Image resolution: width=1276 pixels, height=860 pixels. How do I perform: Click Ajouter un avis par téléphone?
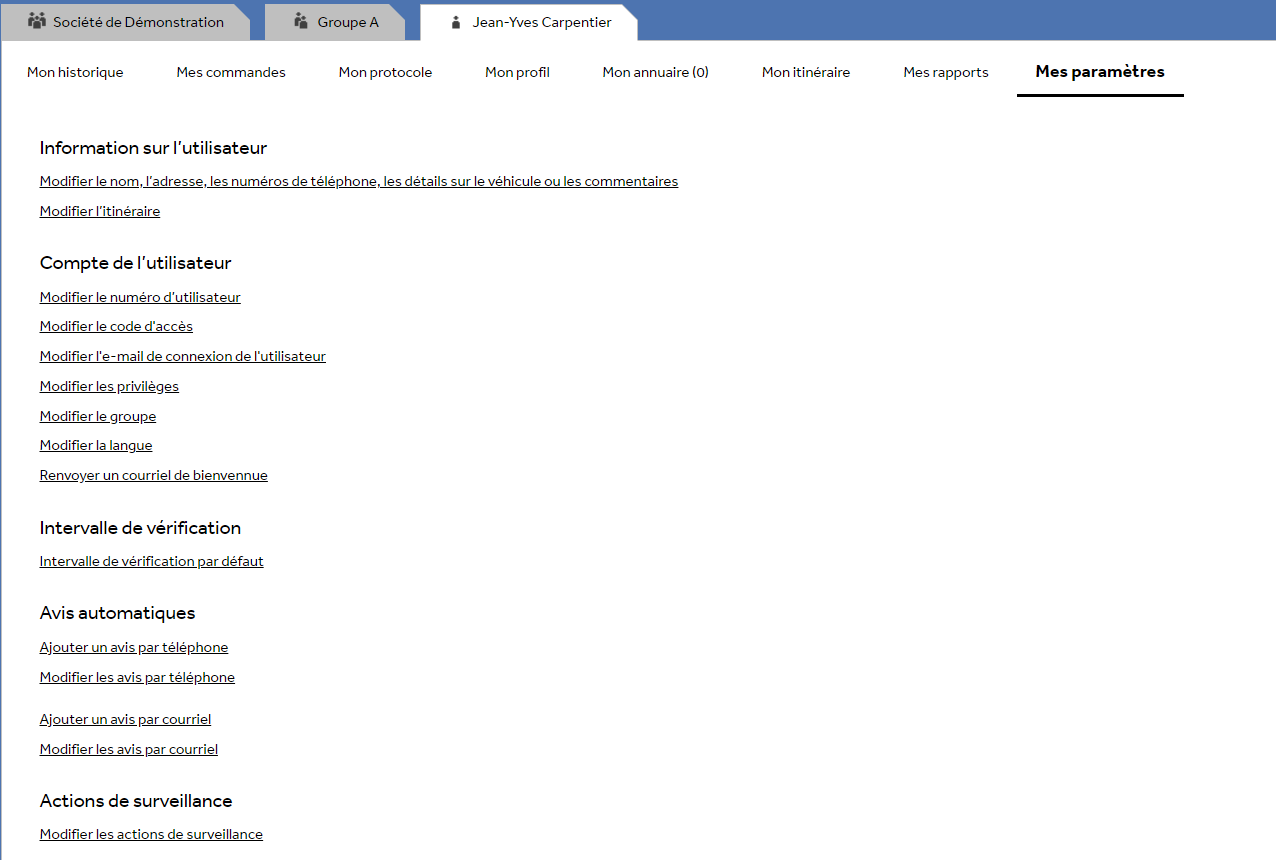(x=133, y=647)
